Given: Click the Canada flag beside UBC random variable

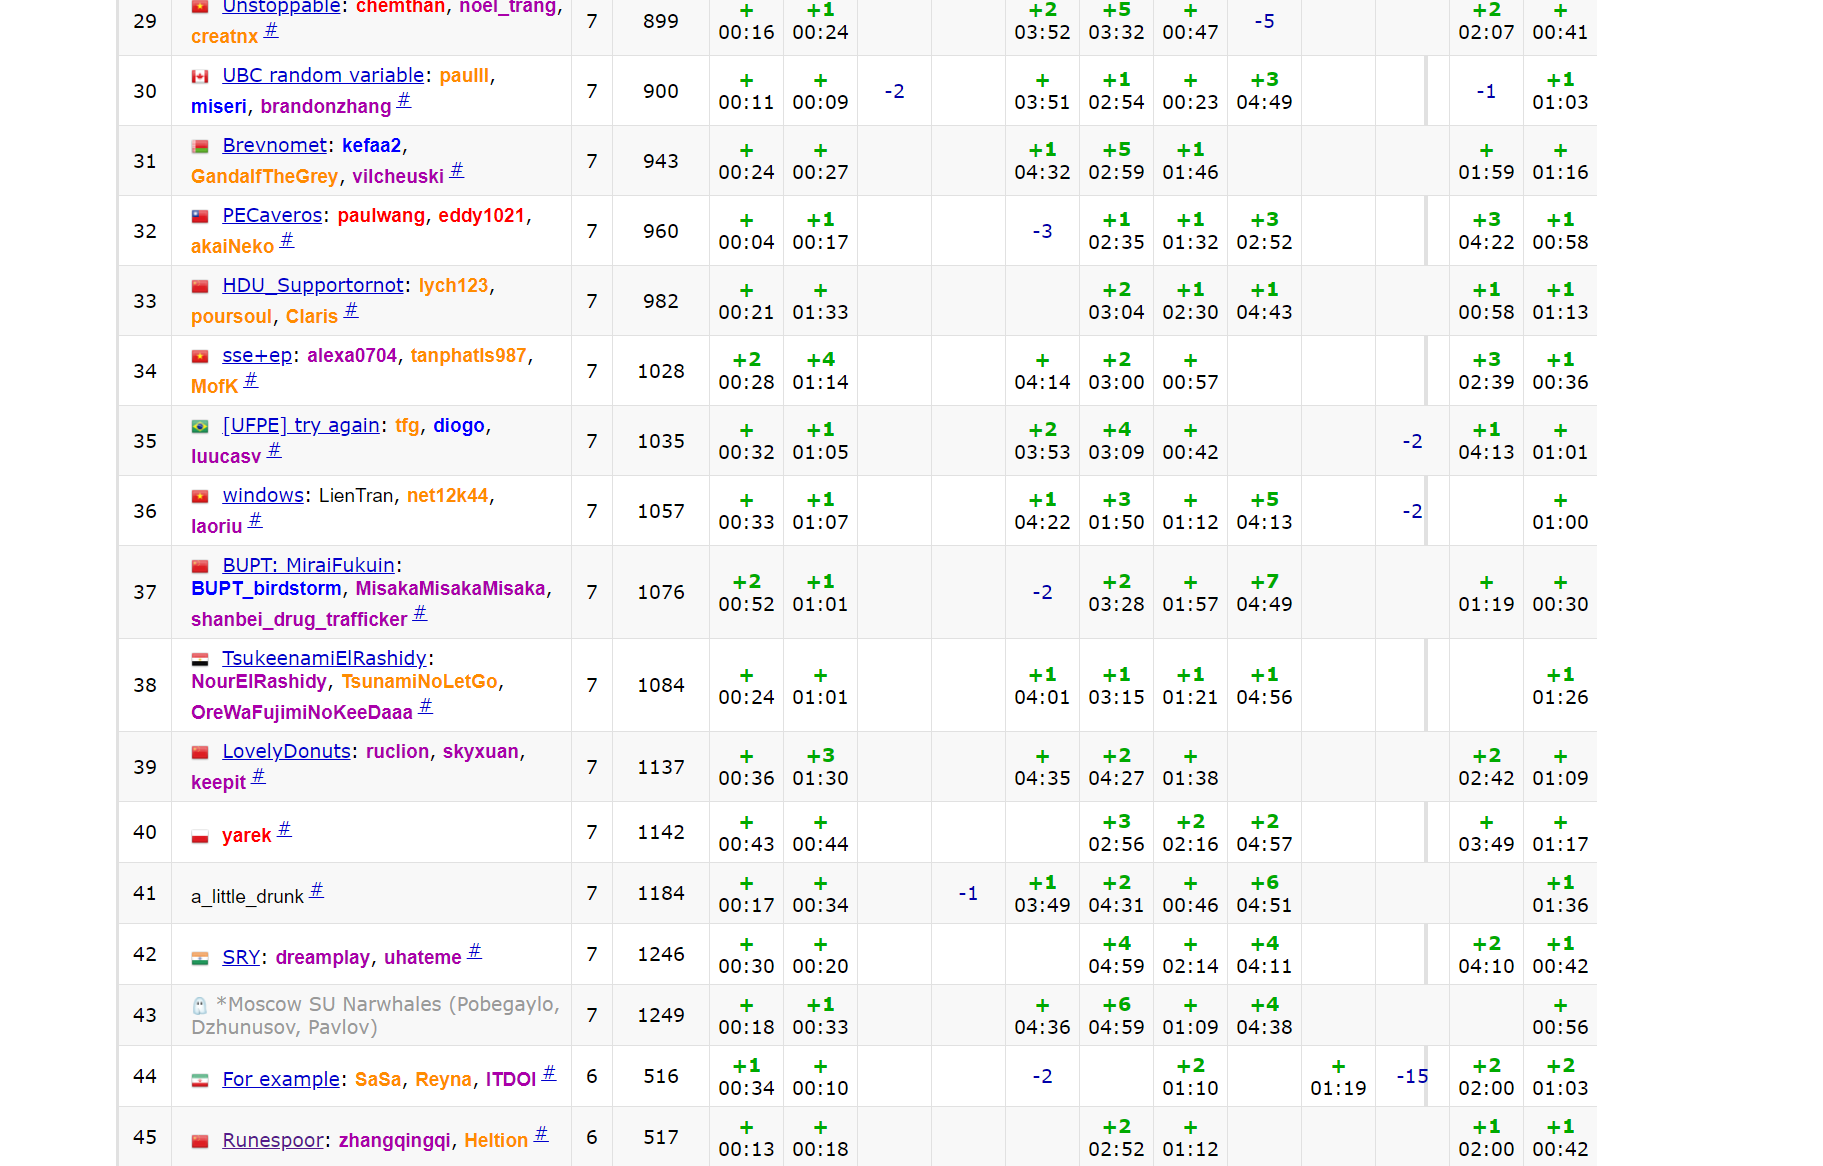Looking at the screenshot, I should point(200,76).
